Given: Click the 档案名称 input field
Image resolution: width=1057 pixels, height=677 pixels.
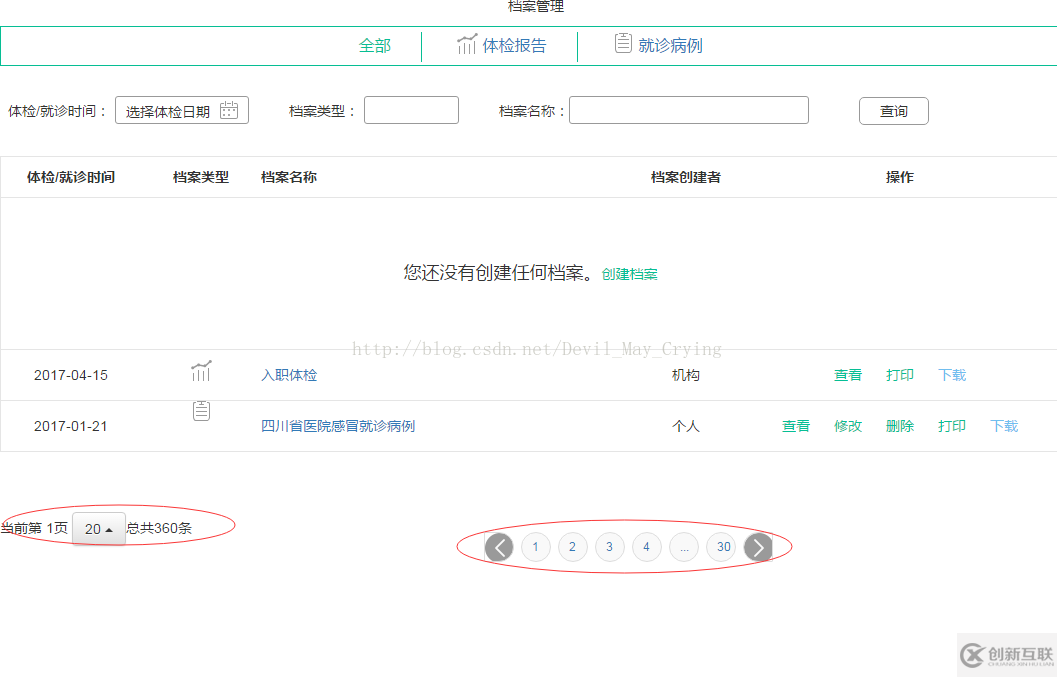Looking at the screenshot, I should coord(688,109).
